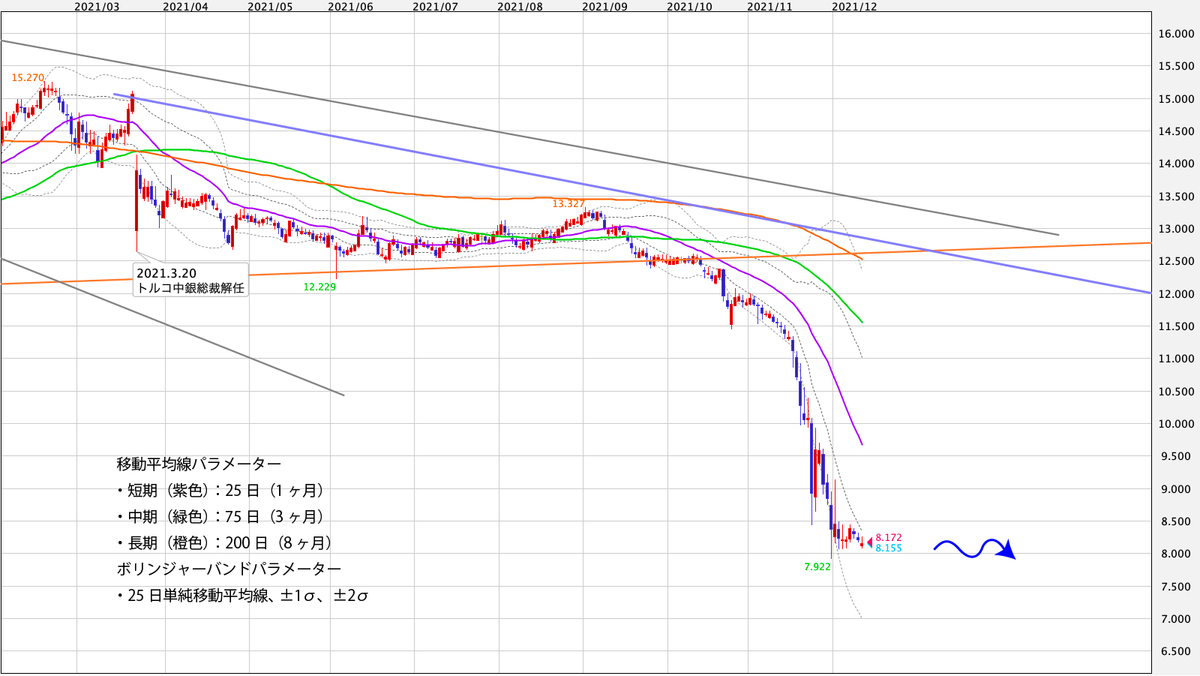The image size is (1200, 676).
Task: Select the 11.500 price axis label
Action: 1176,327
